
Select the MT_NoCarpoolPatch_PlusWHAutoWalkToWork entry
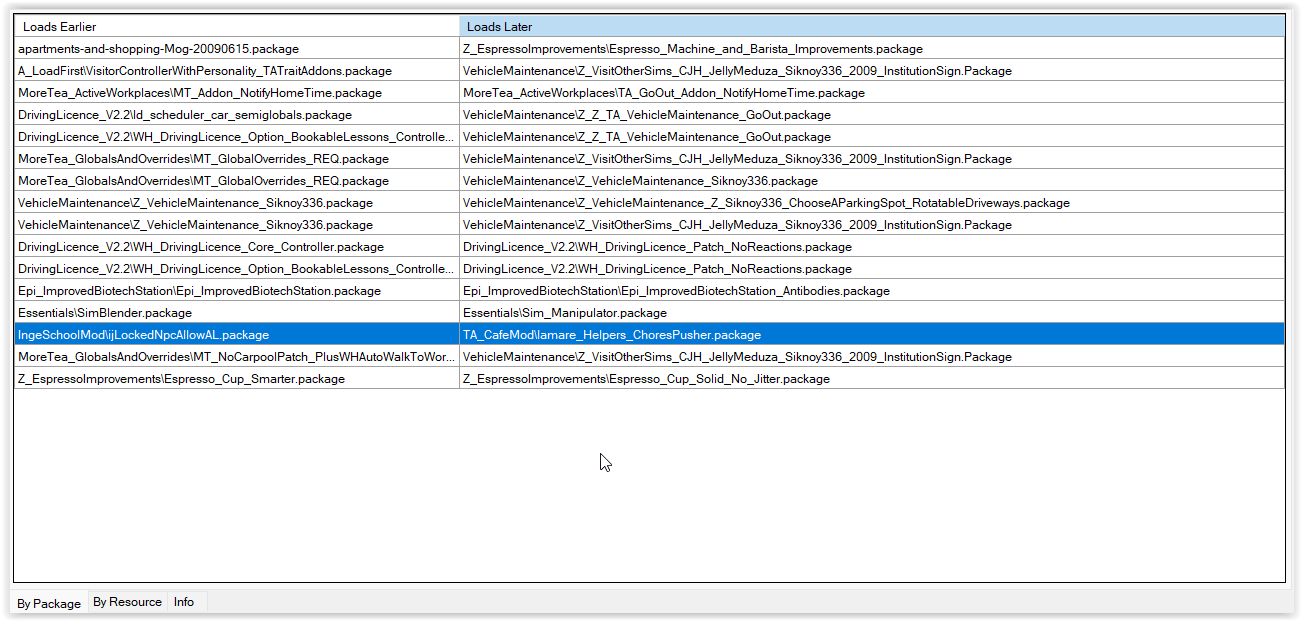pos(236,357)
